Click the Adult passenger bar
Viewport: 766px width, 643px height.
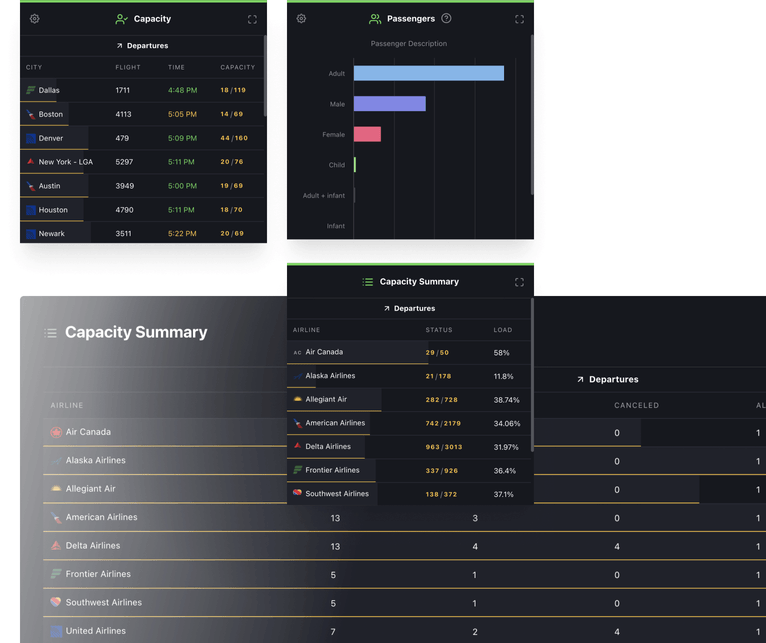(428, 74)
